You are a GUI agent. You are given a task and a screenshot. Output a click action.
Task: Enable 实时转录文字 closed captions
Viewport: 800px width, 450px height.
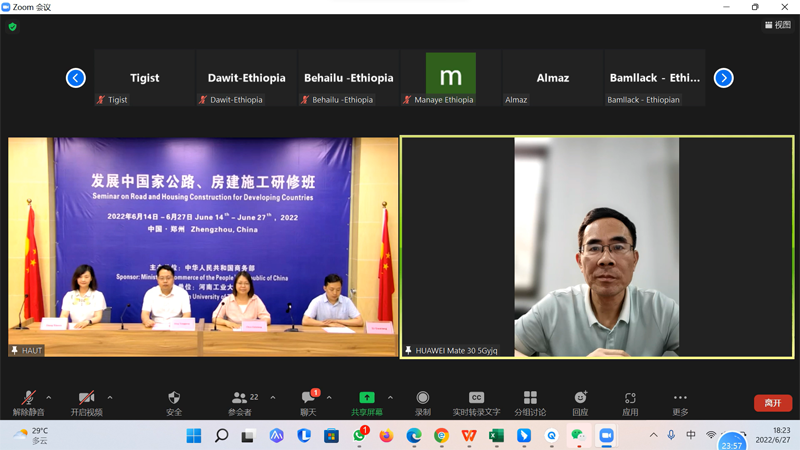[x=476, y=402]
